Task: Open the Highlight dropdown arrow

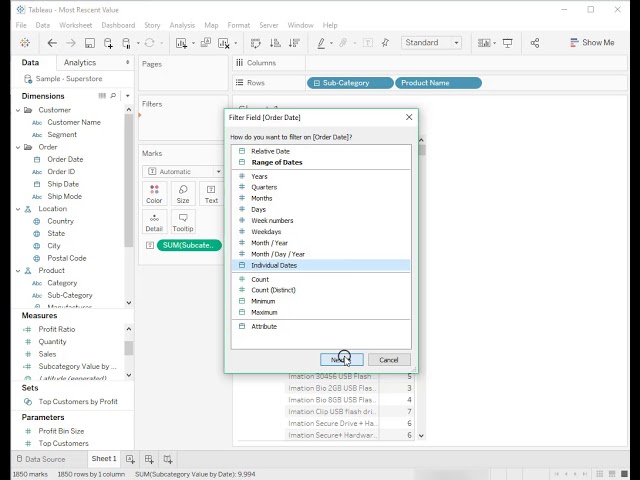Action: click(331, 43)
